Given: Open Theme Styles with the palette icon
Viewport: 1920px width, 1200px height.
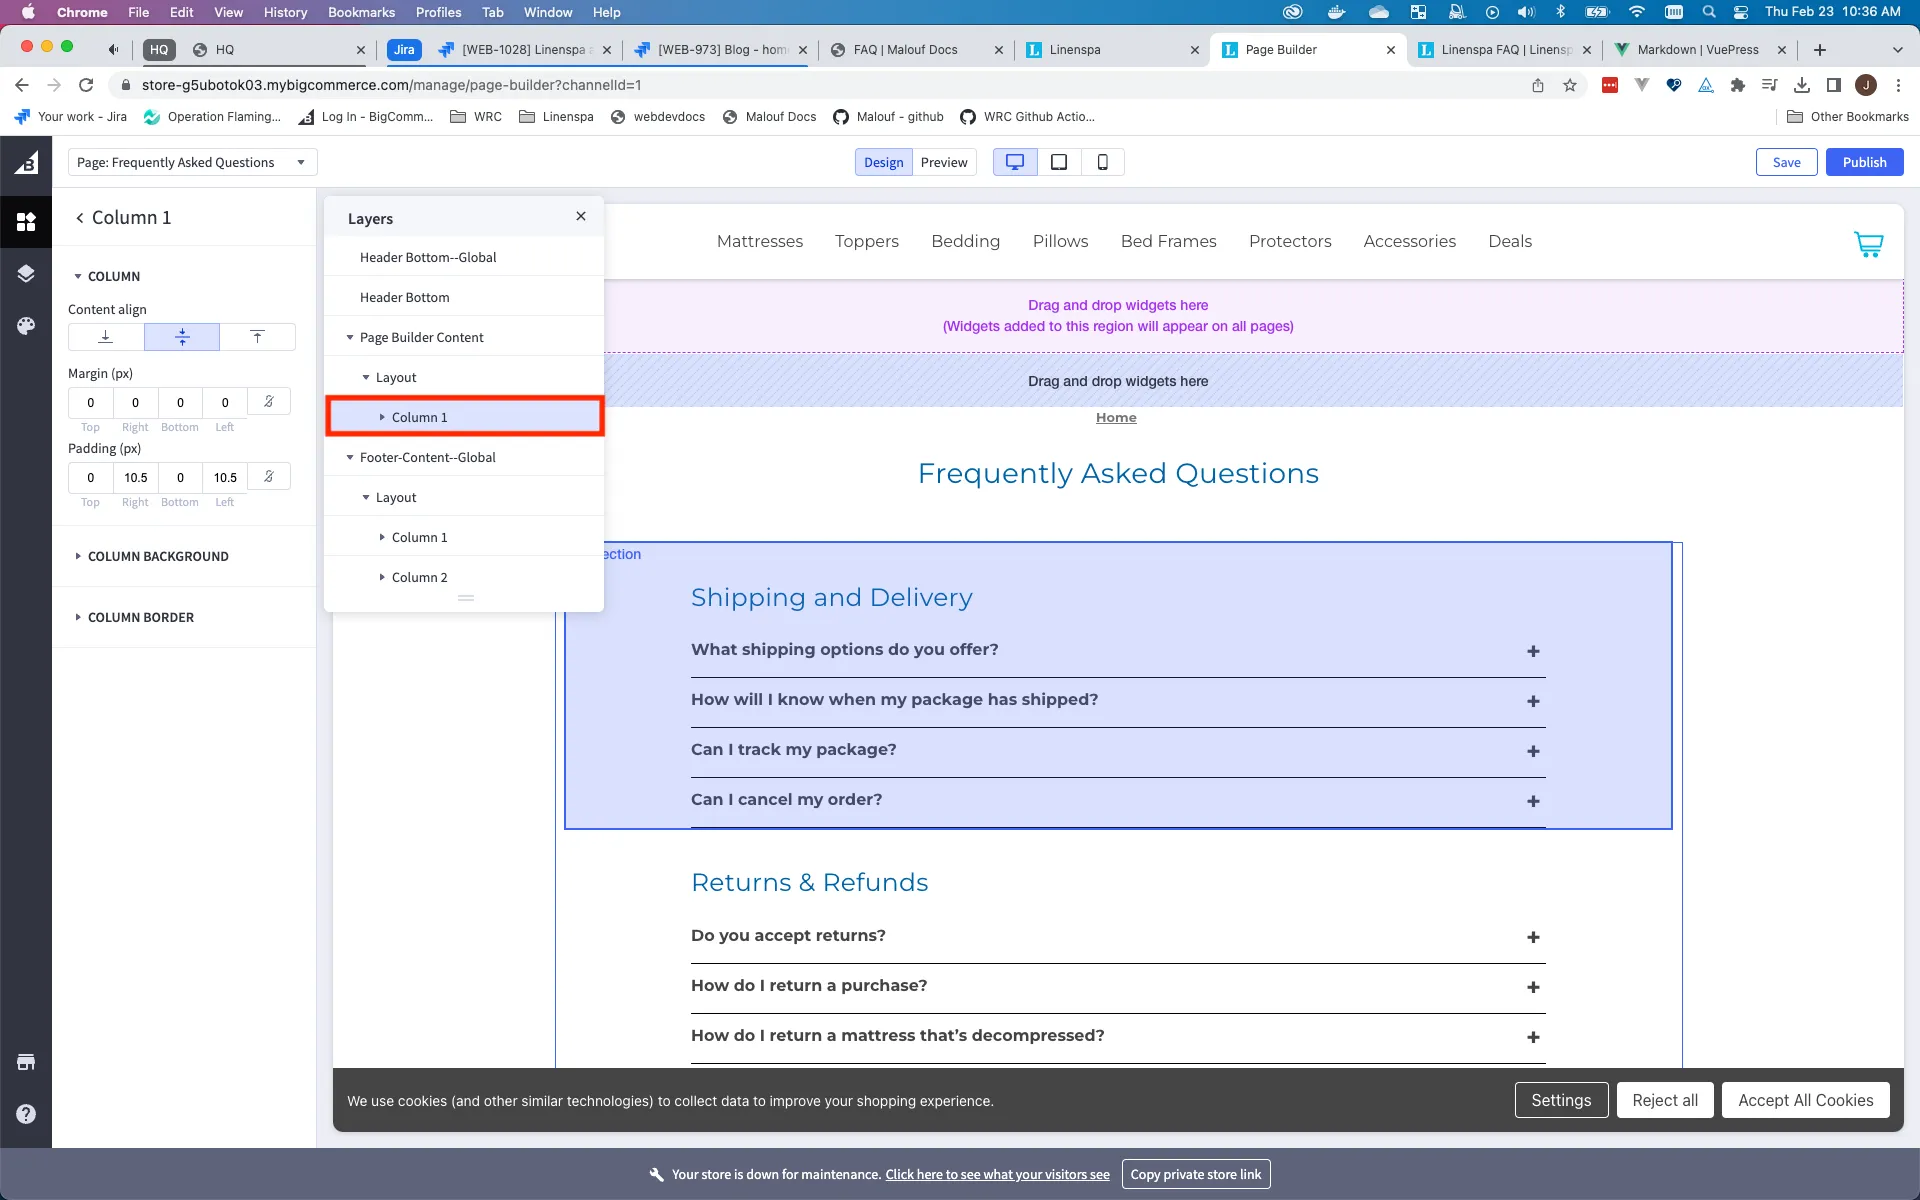Looking at the screenshot, I should pos(26,325).
